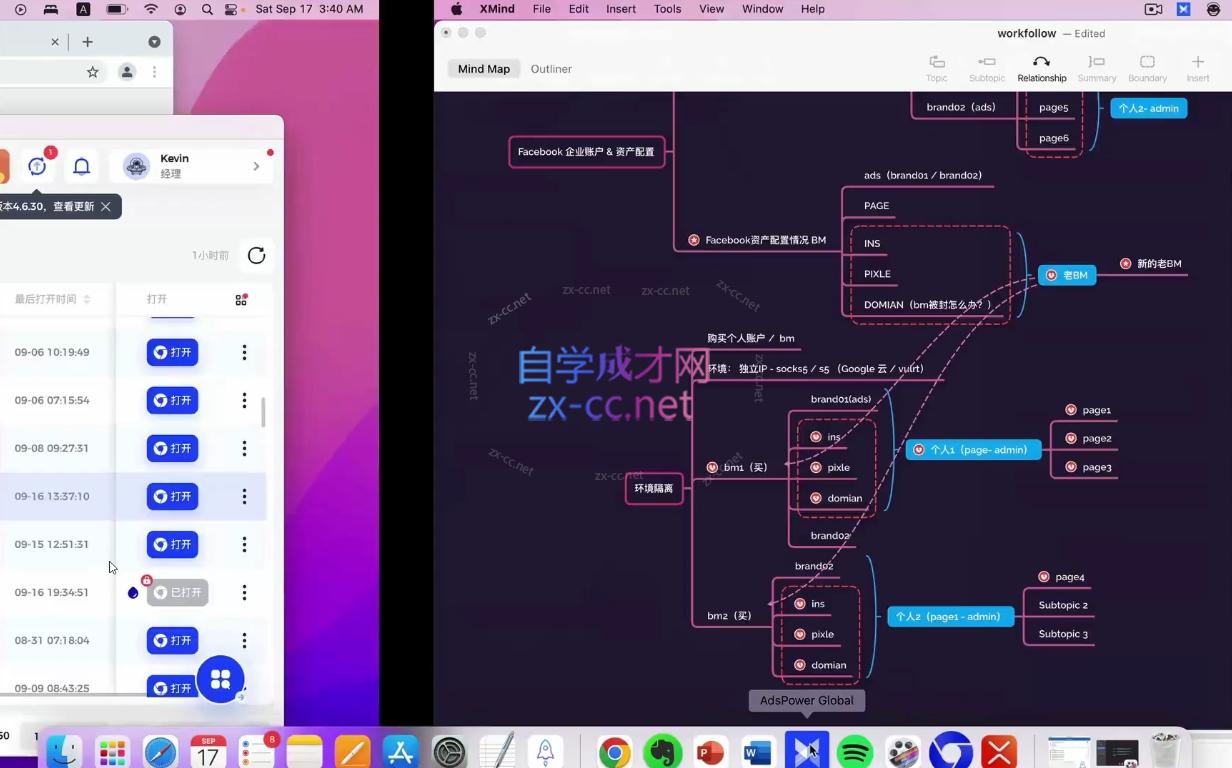Open a new browser tab with plus

[87, 42]
